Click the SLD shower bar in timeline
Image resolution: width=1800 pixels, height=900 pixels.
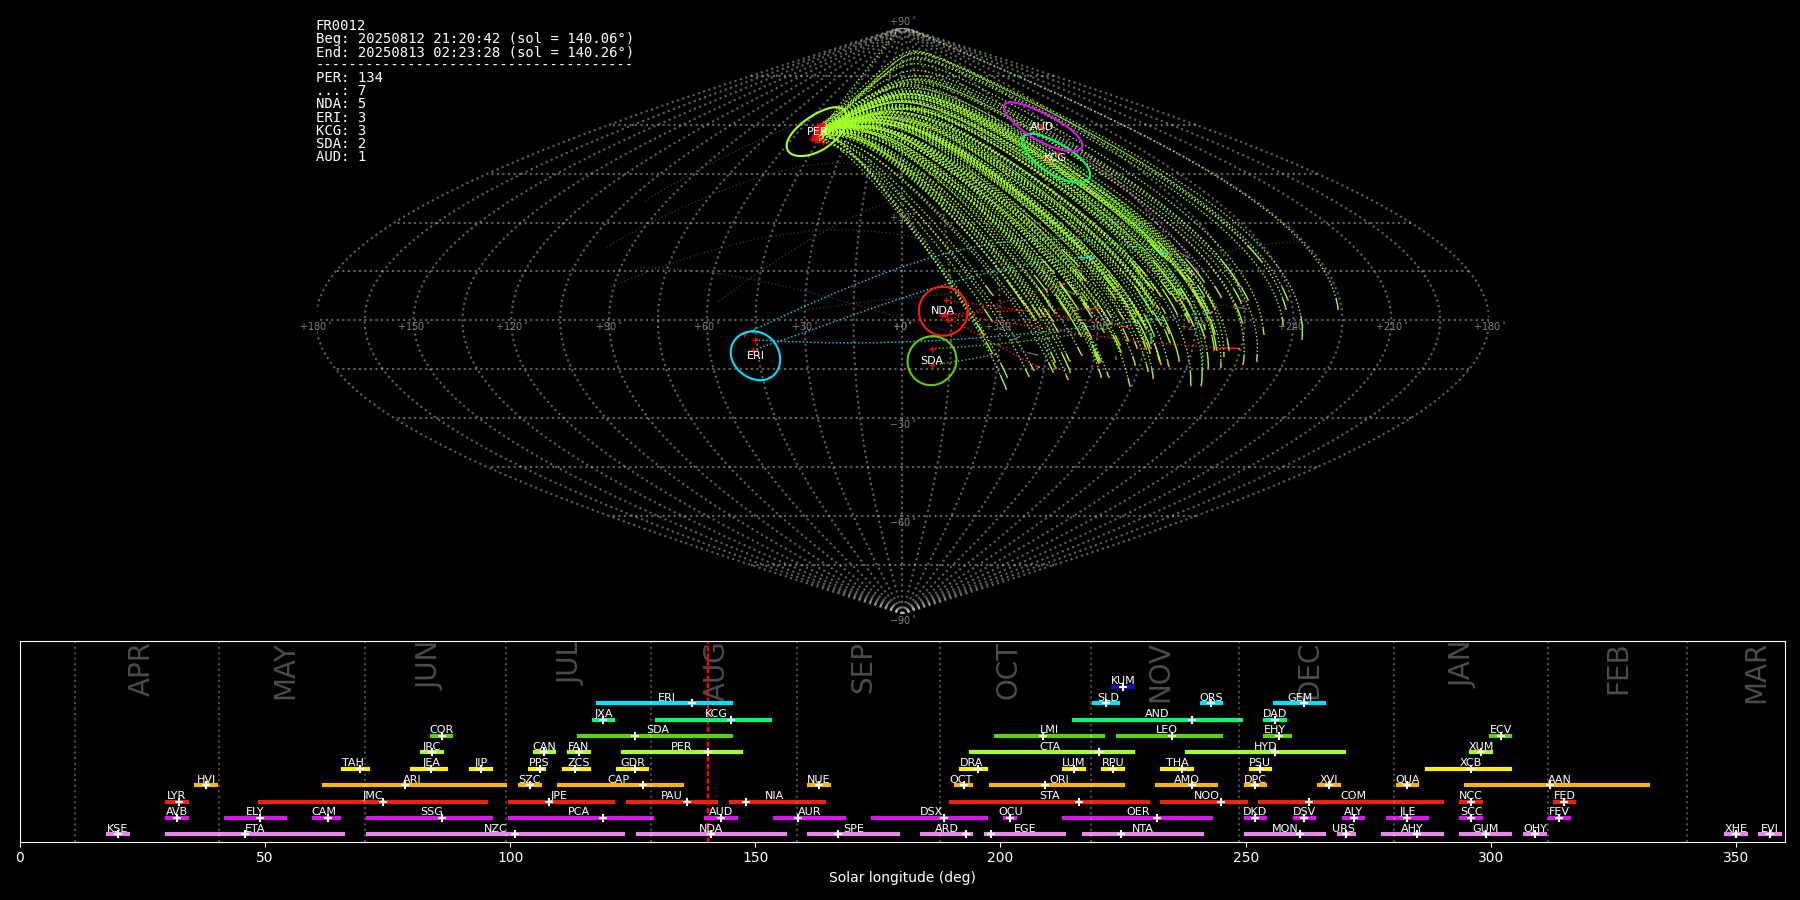point(1105,703)
